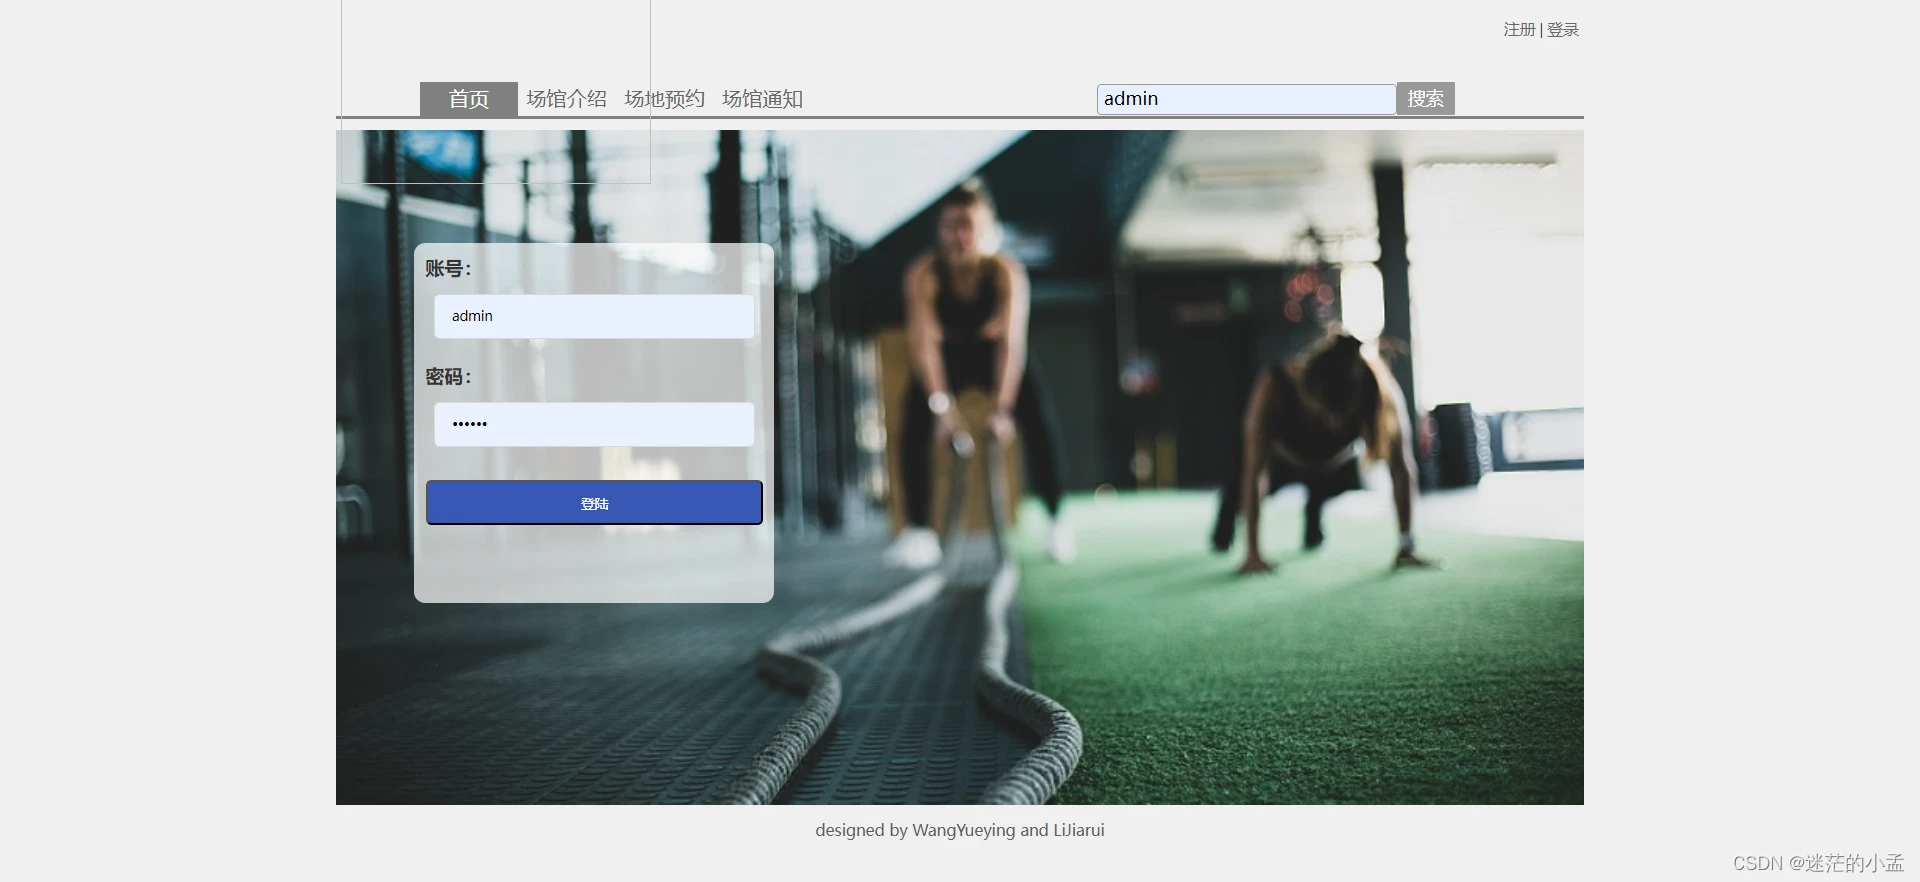Click the 账号: label
This screenshot has width=1920, height=882.
coord(448,268)
